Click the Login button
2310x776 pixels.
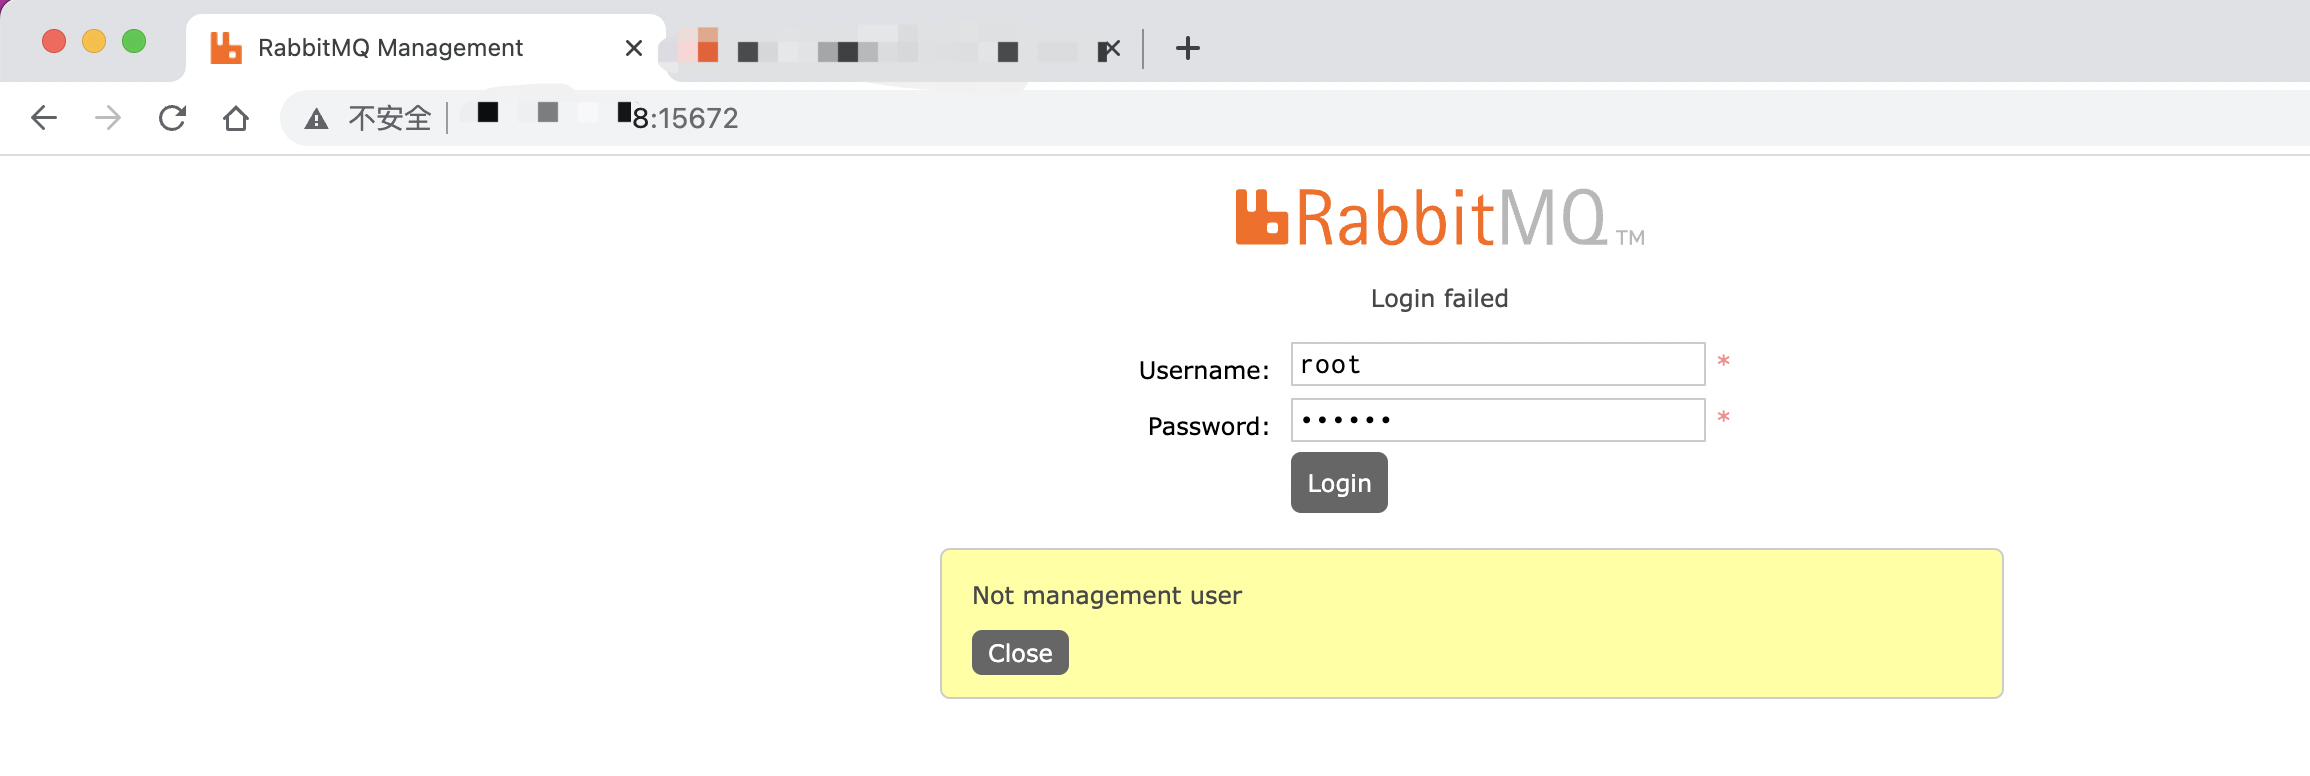pos(1339,483)
